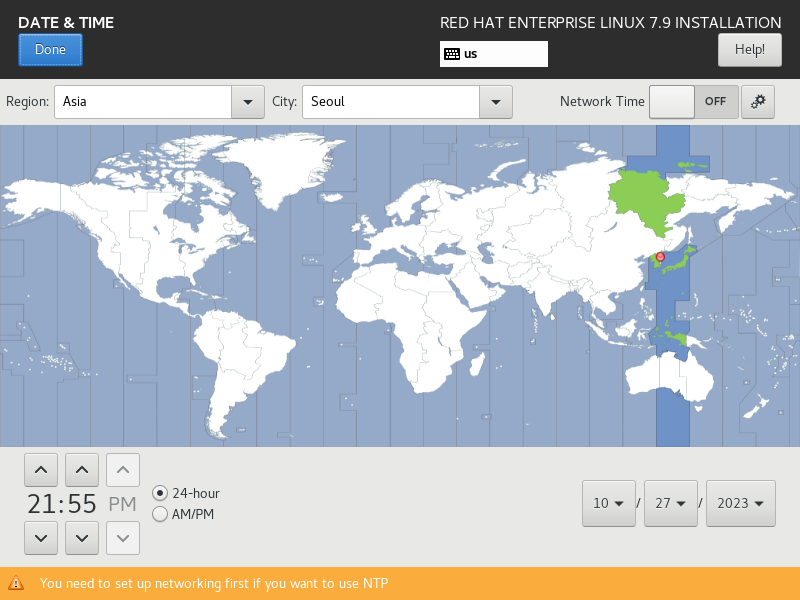Click the NTP networking warning message

(214, 583)
